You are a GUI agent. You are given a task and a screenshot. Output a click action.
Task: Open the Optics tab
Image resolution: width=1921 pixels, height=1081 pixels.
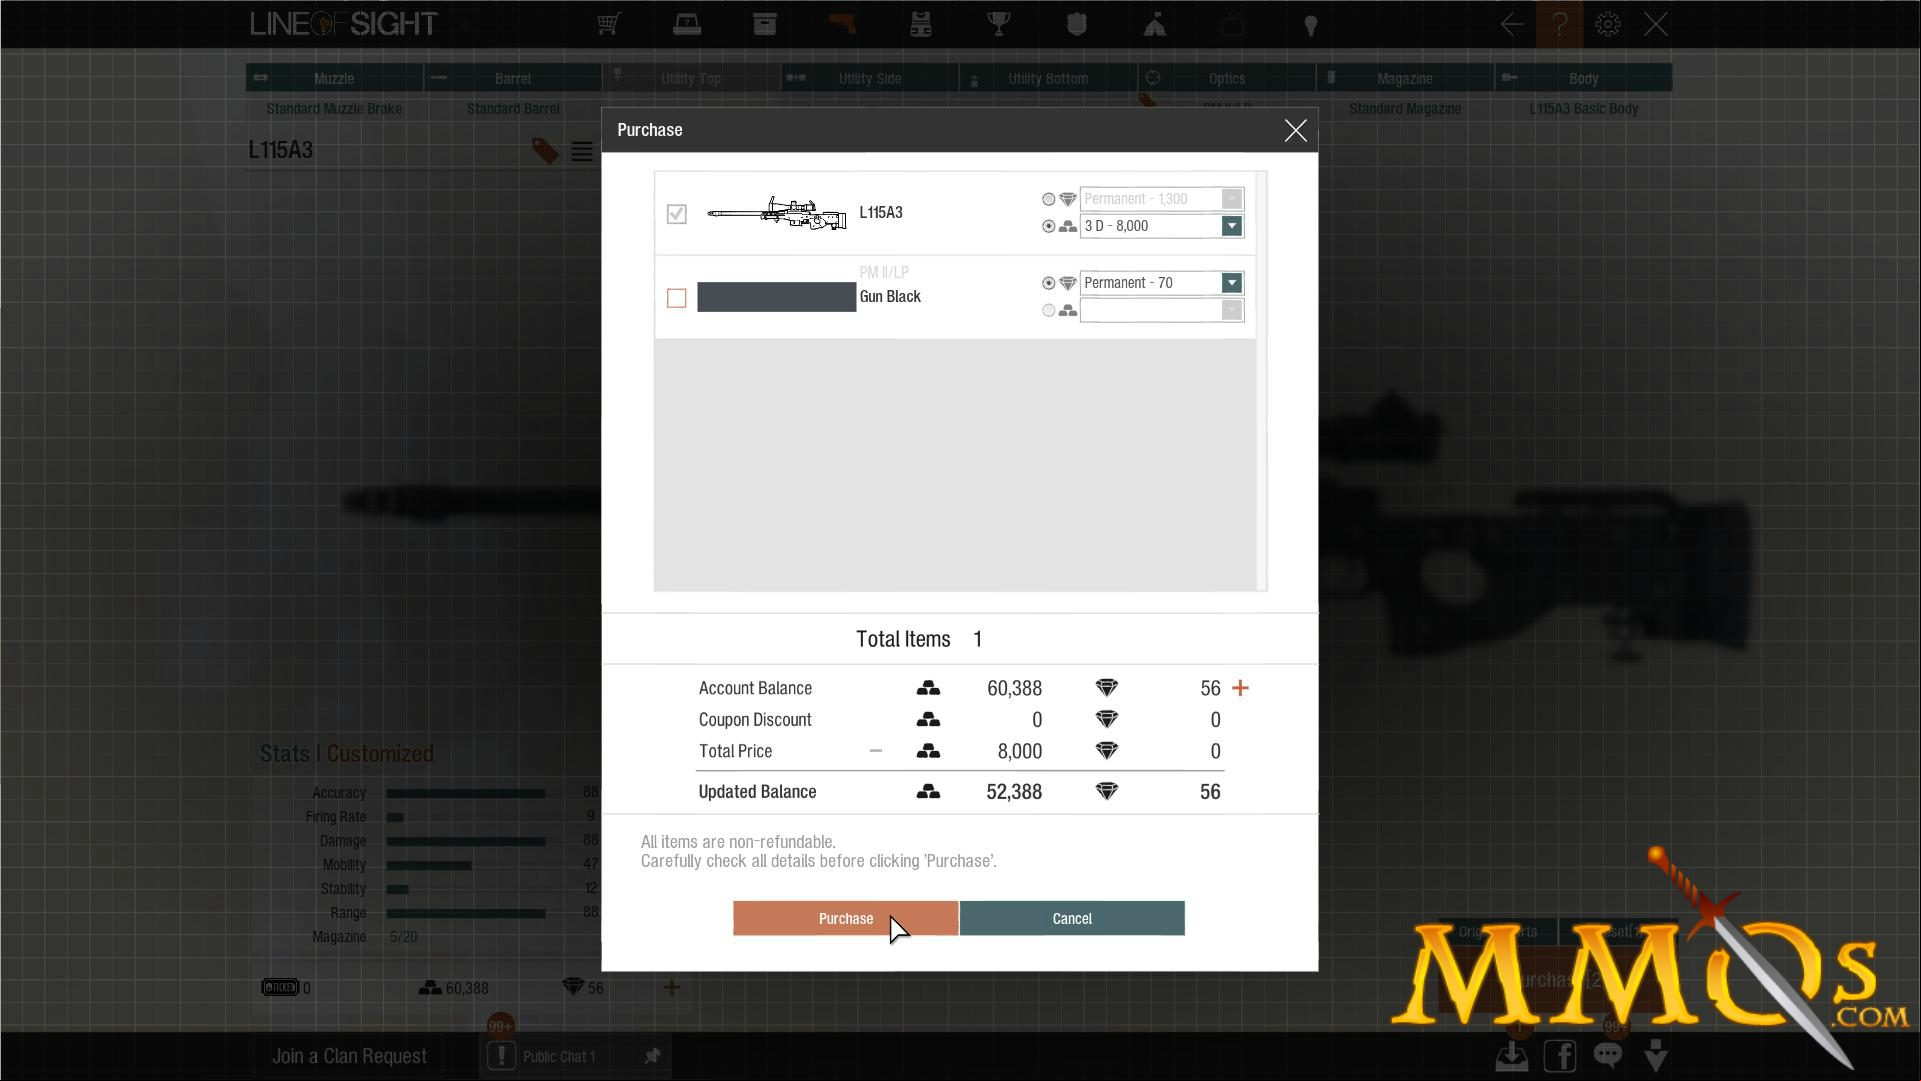(x=1226, y=78)
